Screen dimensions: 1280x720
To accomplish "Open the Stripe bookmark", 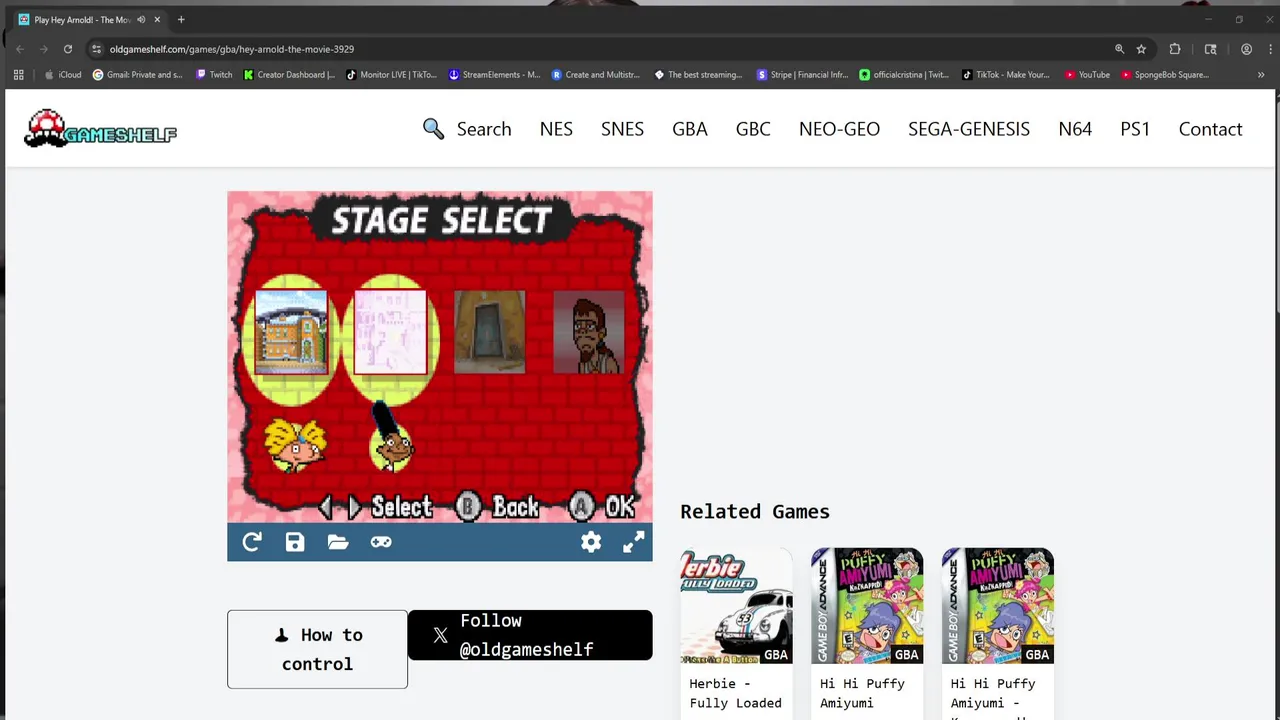I will (803, 75).
